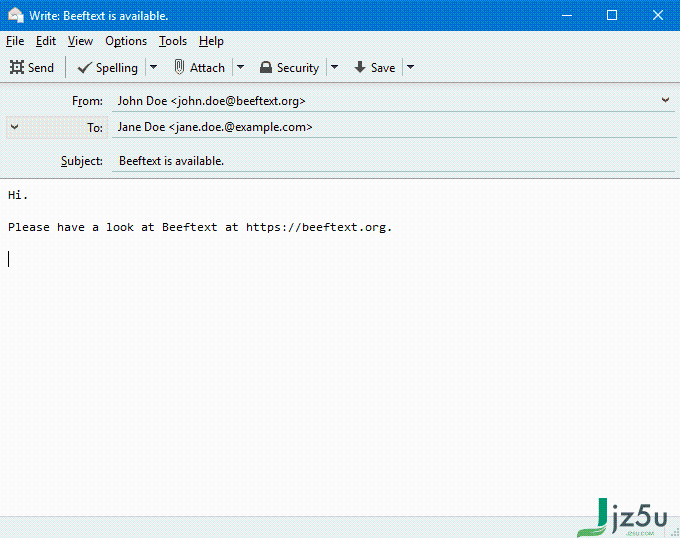Click the Save down-arrow icon
The width and height of the screenshot is (680, 538).
pos(360,67)
